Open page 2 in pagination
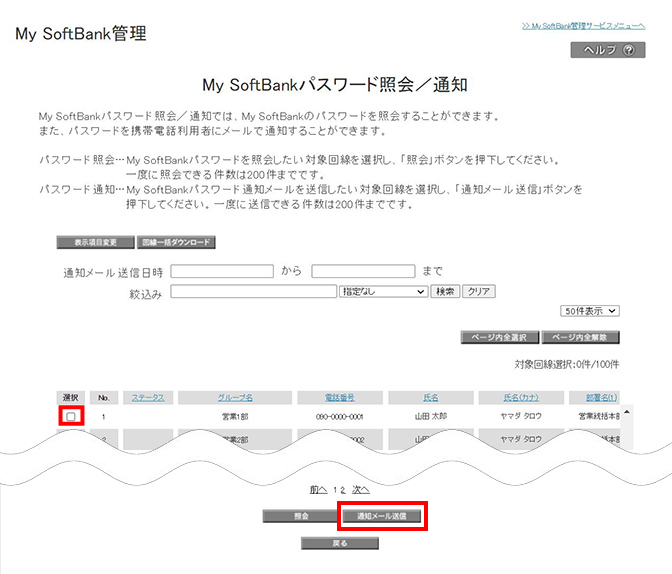Screen dimensions: 672x574 pyautogui.click(x=342, y=490)
